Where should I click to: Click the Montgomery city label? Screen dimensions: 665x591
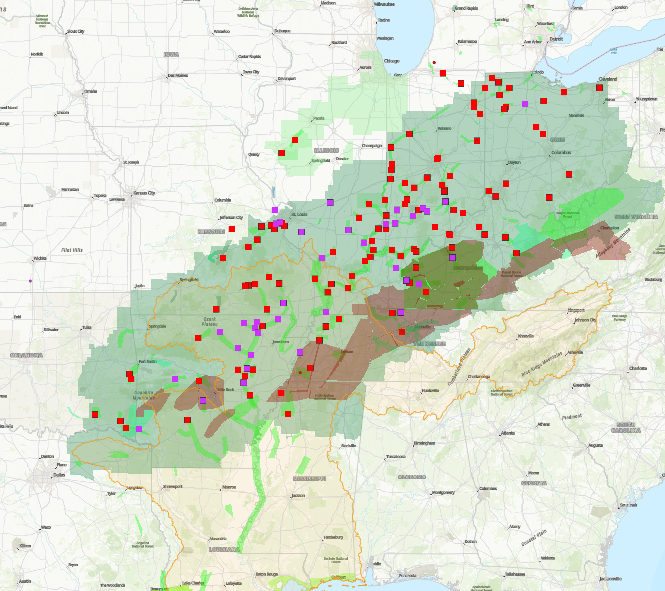[443, 494]
